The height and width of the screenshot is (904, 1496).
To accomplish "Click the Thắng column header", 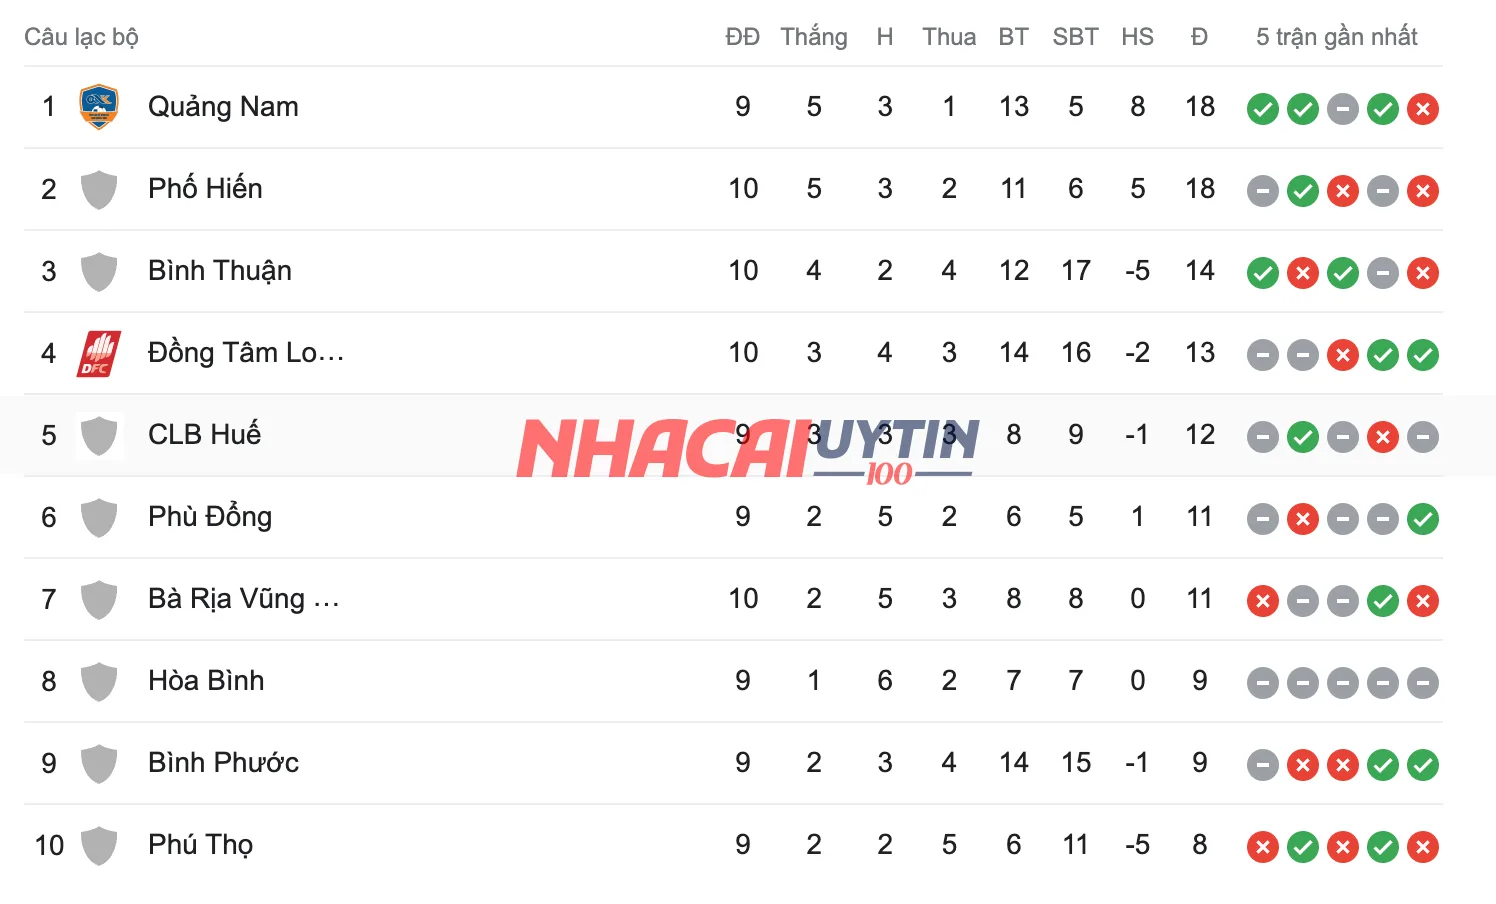I will click(813, 37).
